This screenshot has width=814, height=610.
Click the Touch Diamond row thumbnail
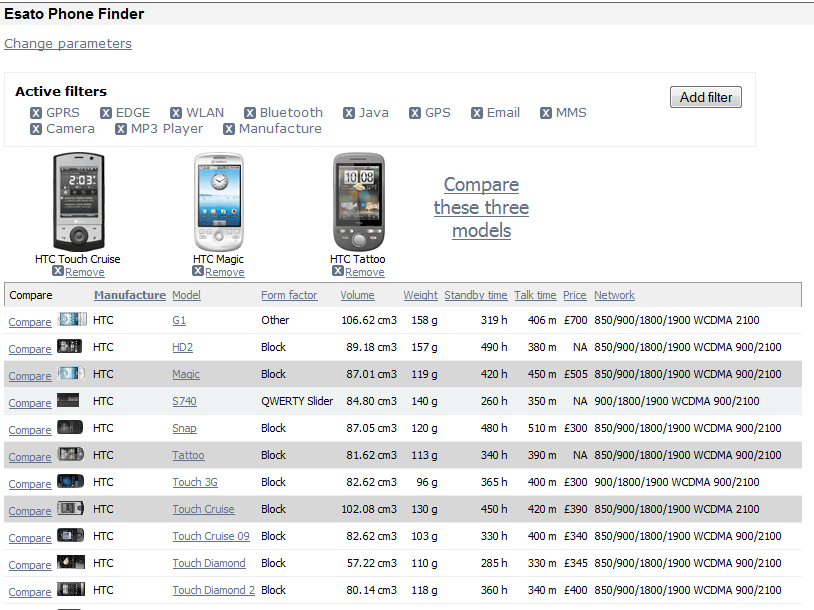[x=71, y=562]
